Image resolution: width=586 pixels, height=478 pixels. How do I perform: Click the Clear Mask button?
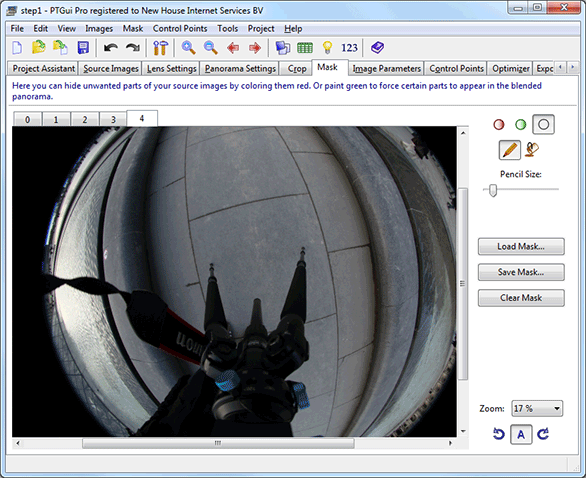[521, 298]
